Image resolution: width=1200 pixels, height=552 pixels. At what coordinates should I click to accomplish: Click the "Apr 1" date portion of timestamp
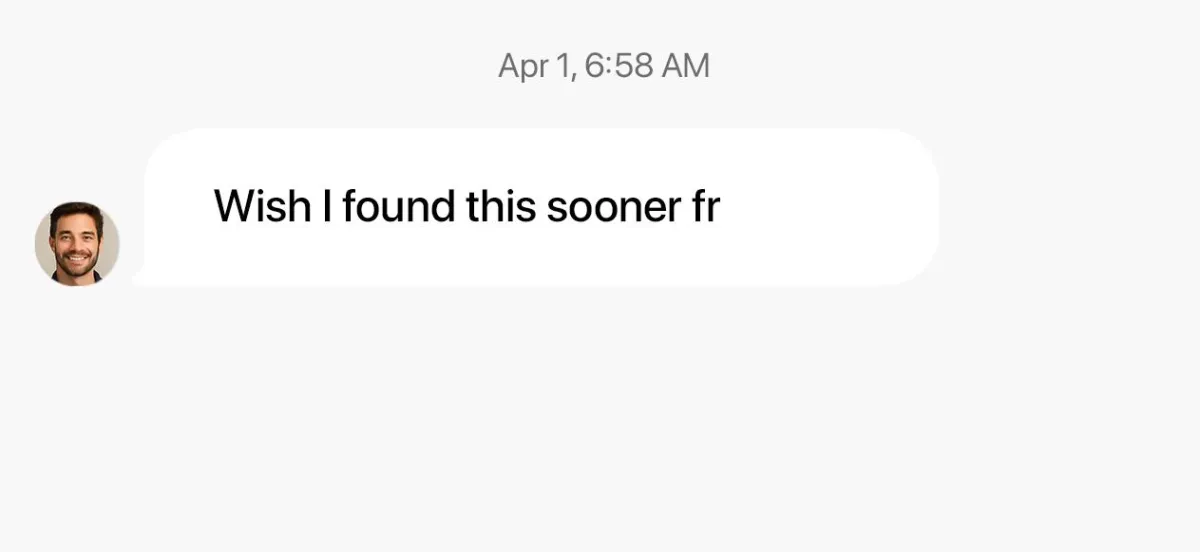pos(535,66)
